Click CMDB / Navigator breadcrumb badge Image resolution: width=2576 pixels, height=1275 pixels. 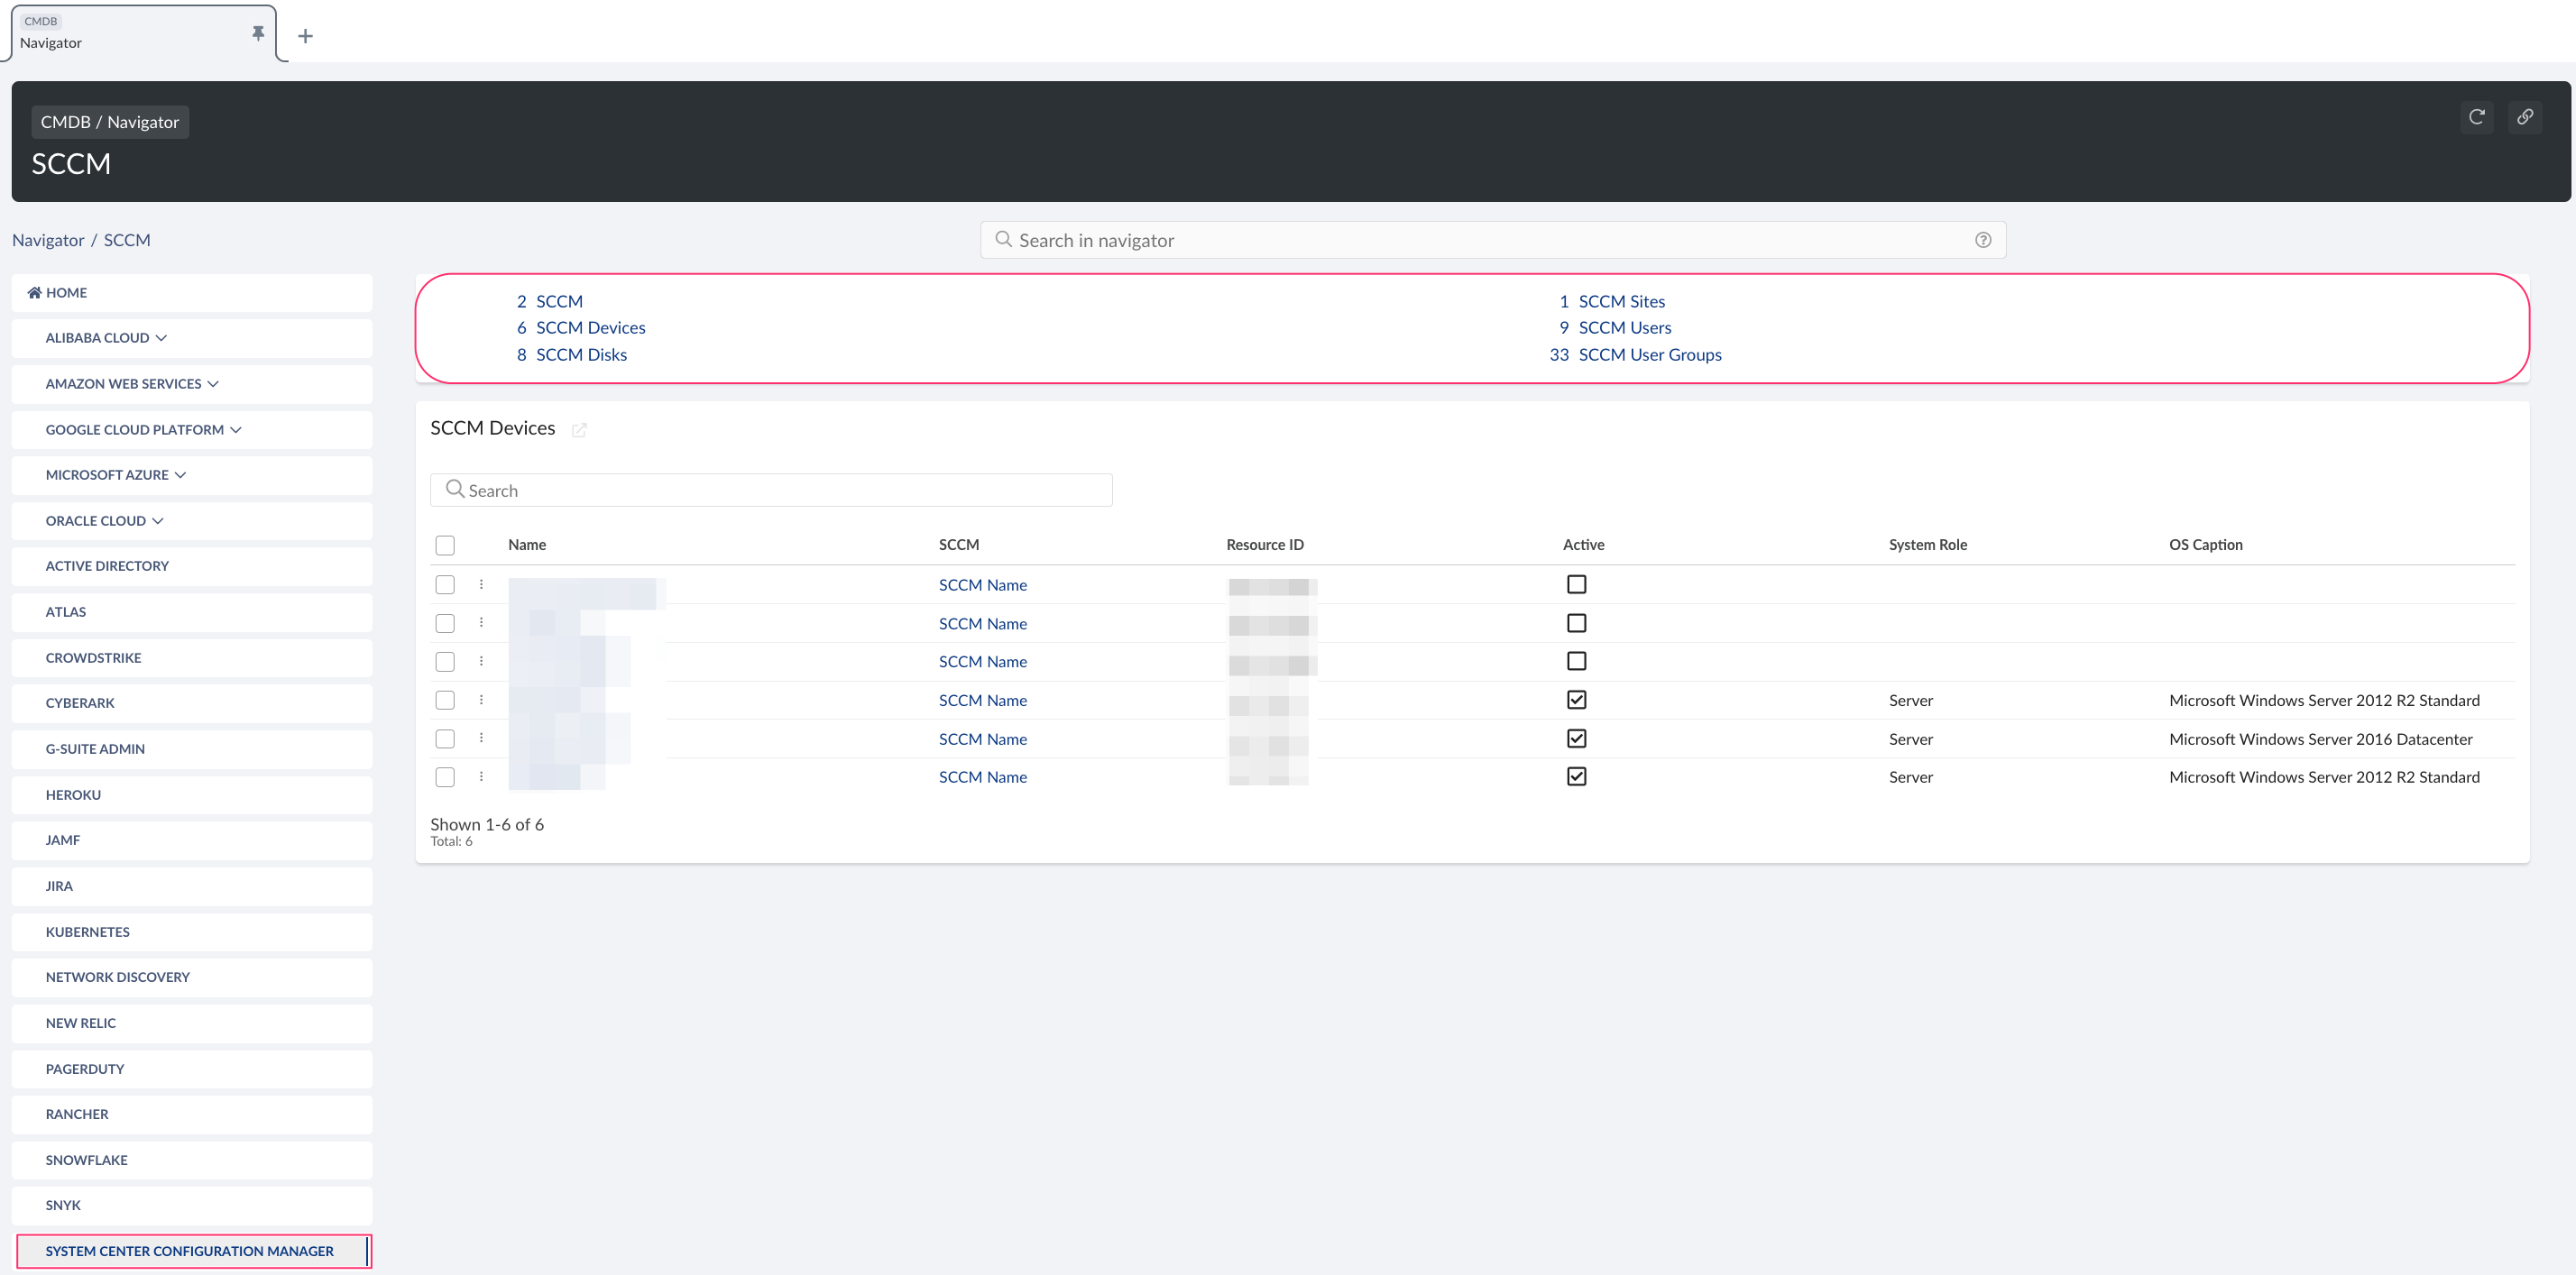coord(110,122)
